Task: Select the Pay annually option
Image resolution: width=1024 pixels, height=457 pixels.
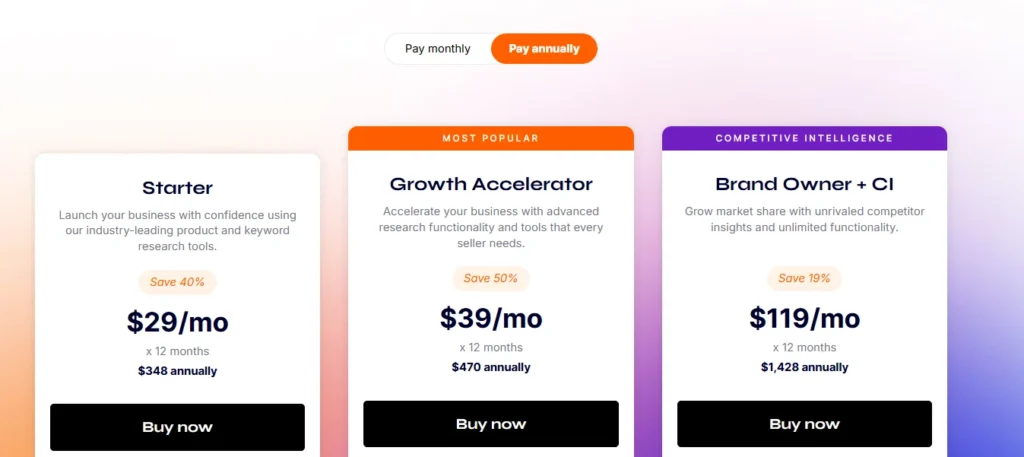Action: (x=544, y=49)
